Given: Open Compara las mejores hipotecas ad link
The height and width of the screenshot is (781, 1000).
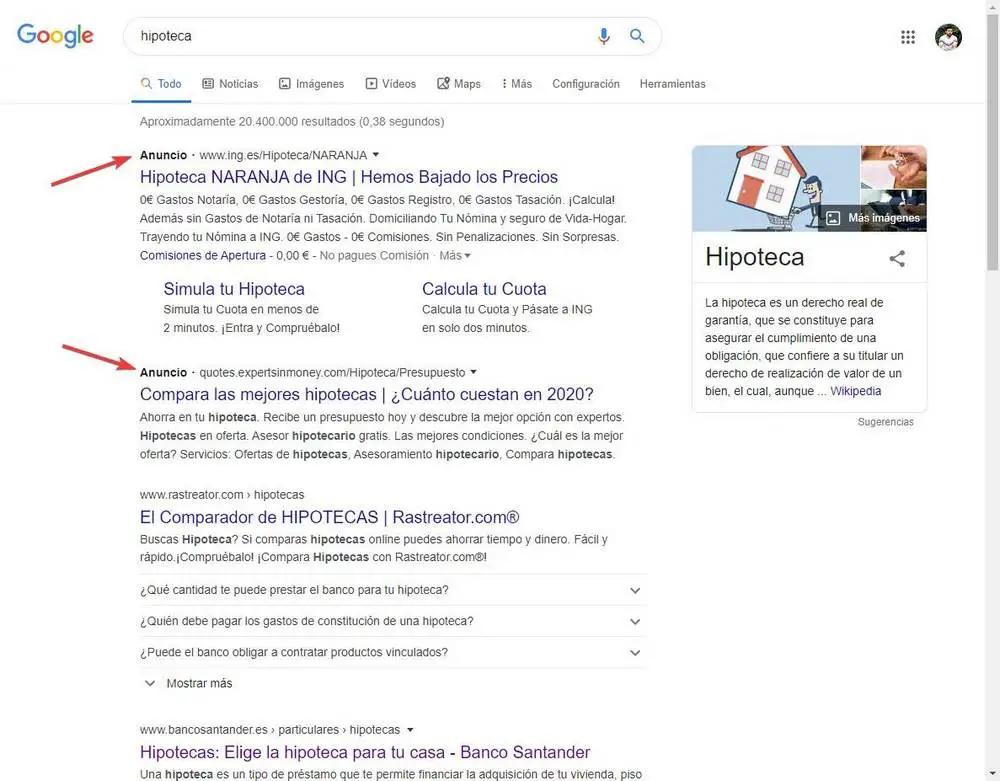Looking at the screenshot, I should 367,394.
